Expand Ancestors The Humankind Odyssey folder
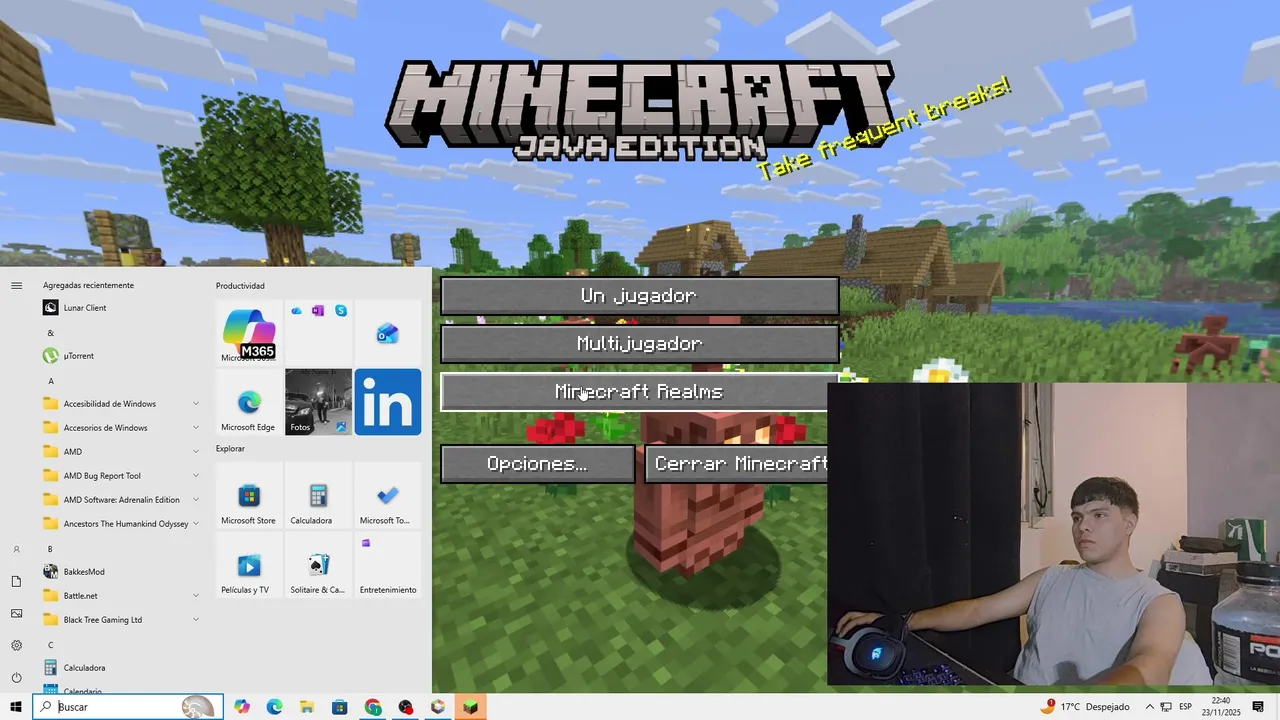Screen dimensions: 1280x720 pyautogui.click(x=120, y=524)
